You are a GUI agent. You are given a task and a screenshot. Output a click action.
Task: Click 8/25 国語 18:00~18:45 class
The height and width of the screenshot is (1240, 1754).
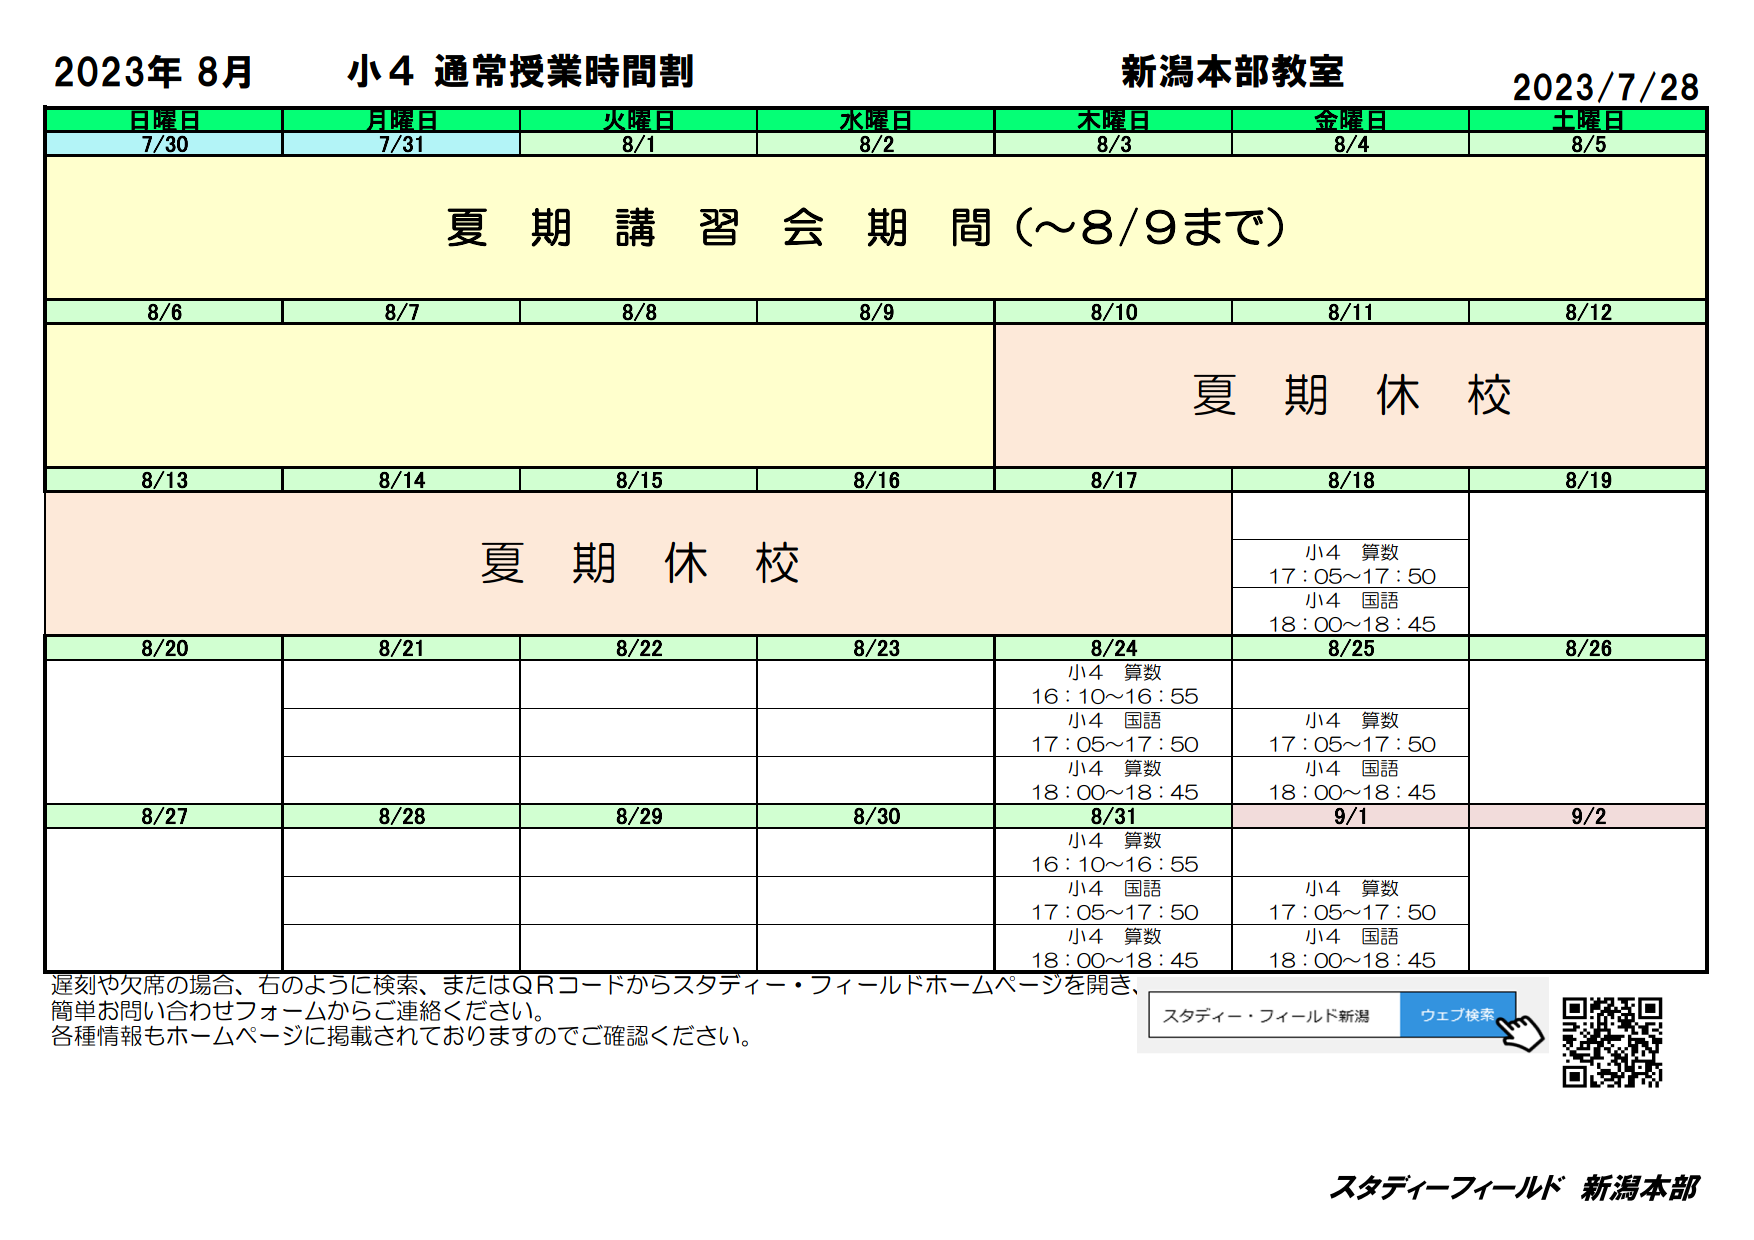tap(1351, 780)
